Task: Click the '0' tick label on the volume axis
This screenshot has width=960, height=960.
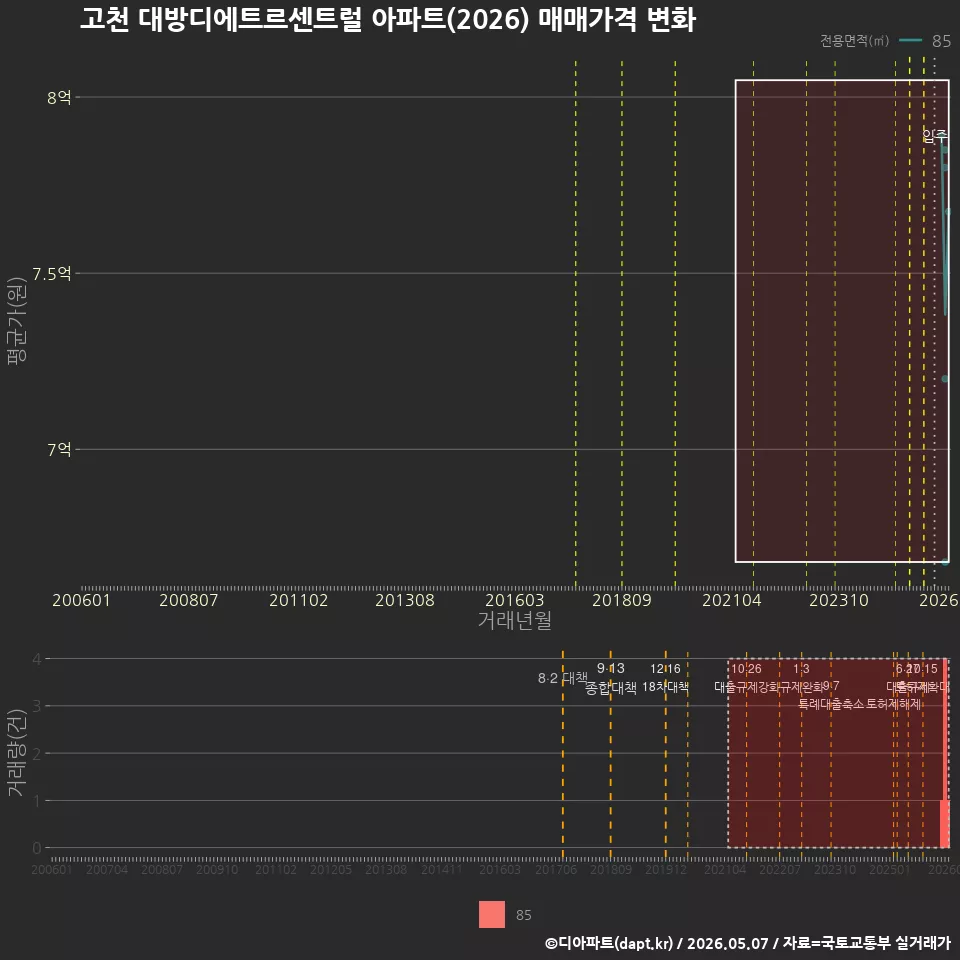Action: pos(37,847)
